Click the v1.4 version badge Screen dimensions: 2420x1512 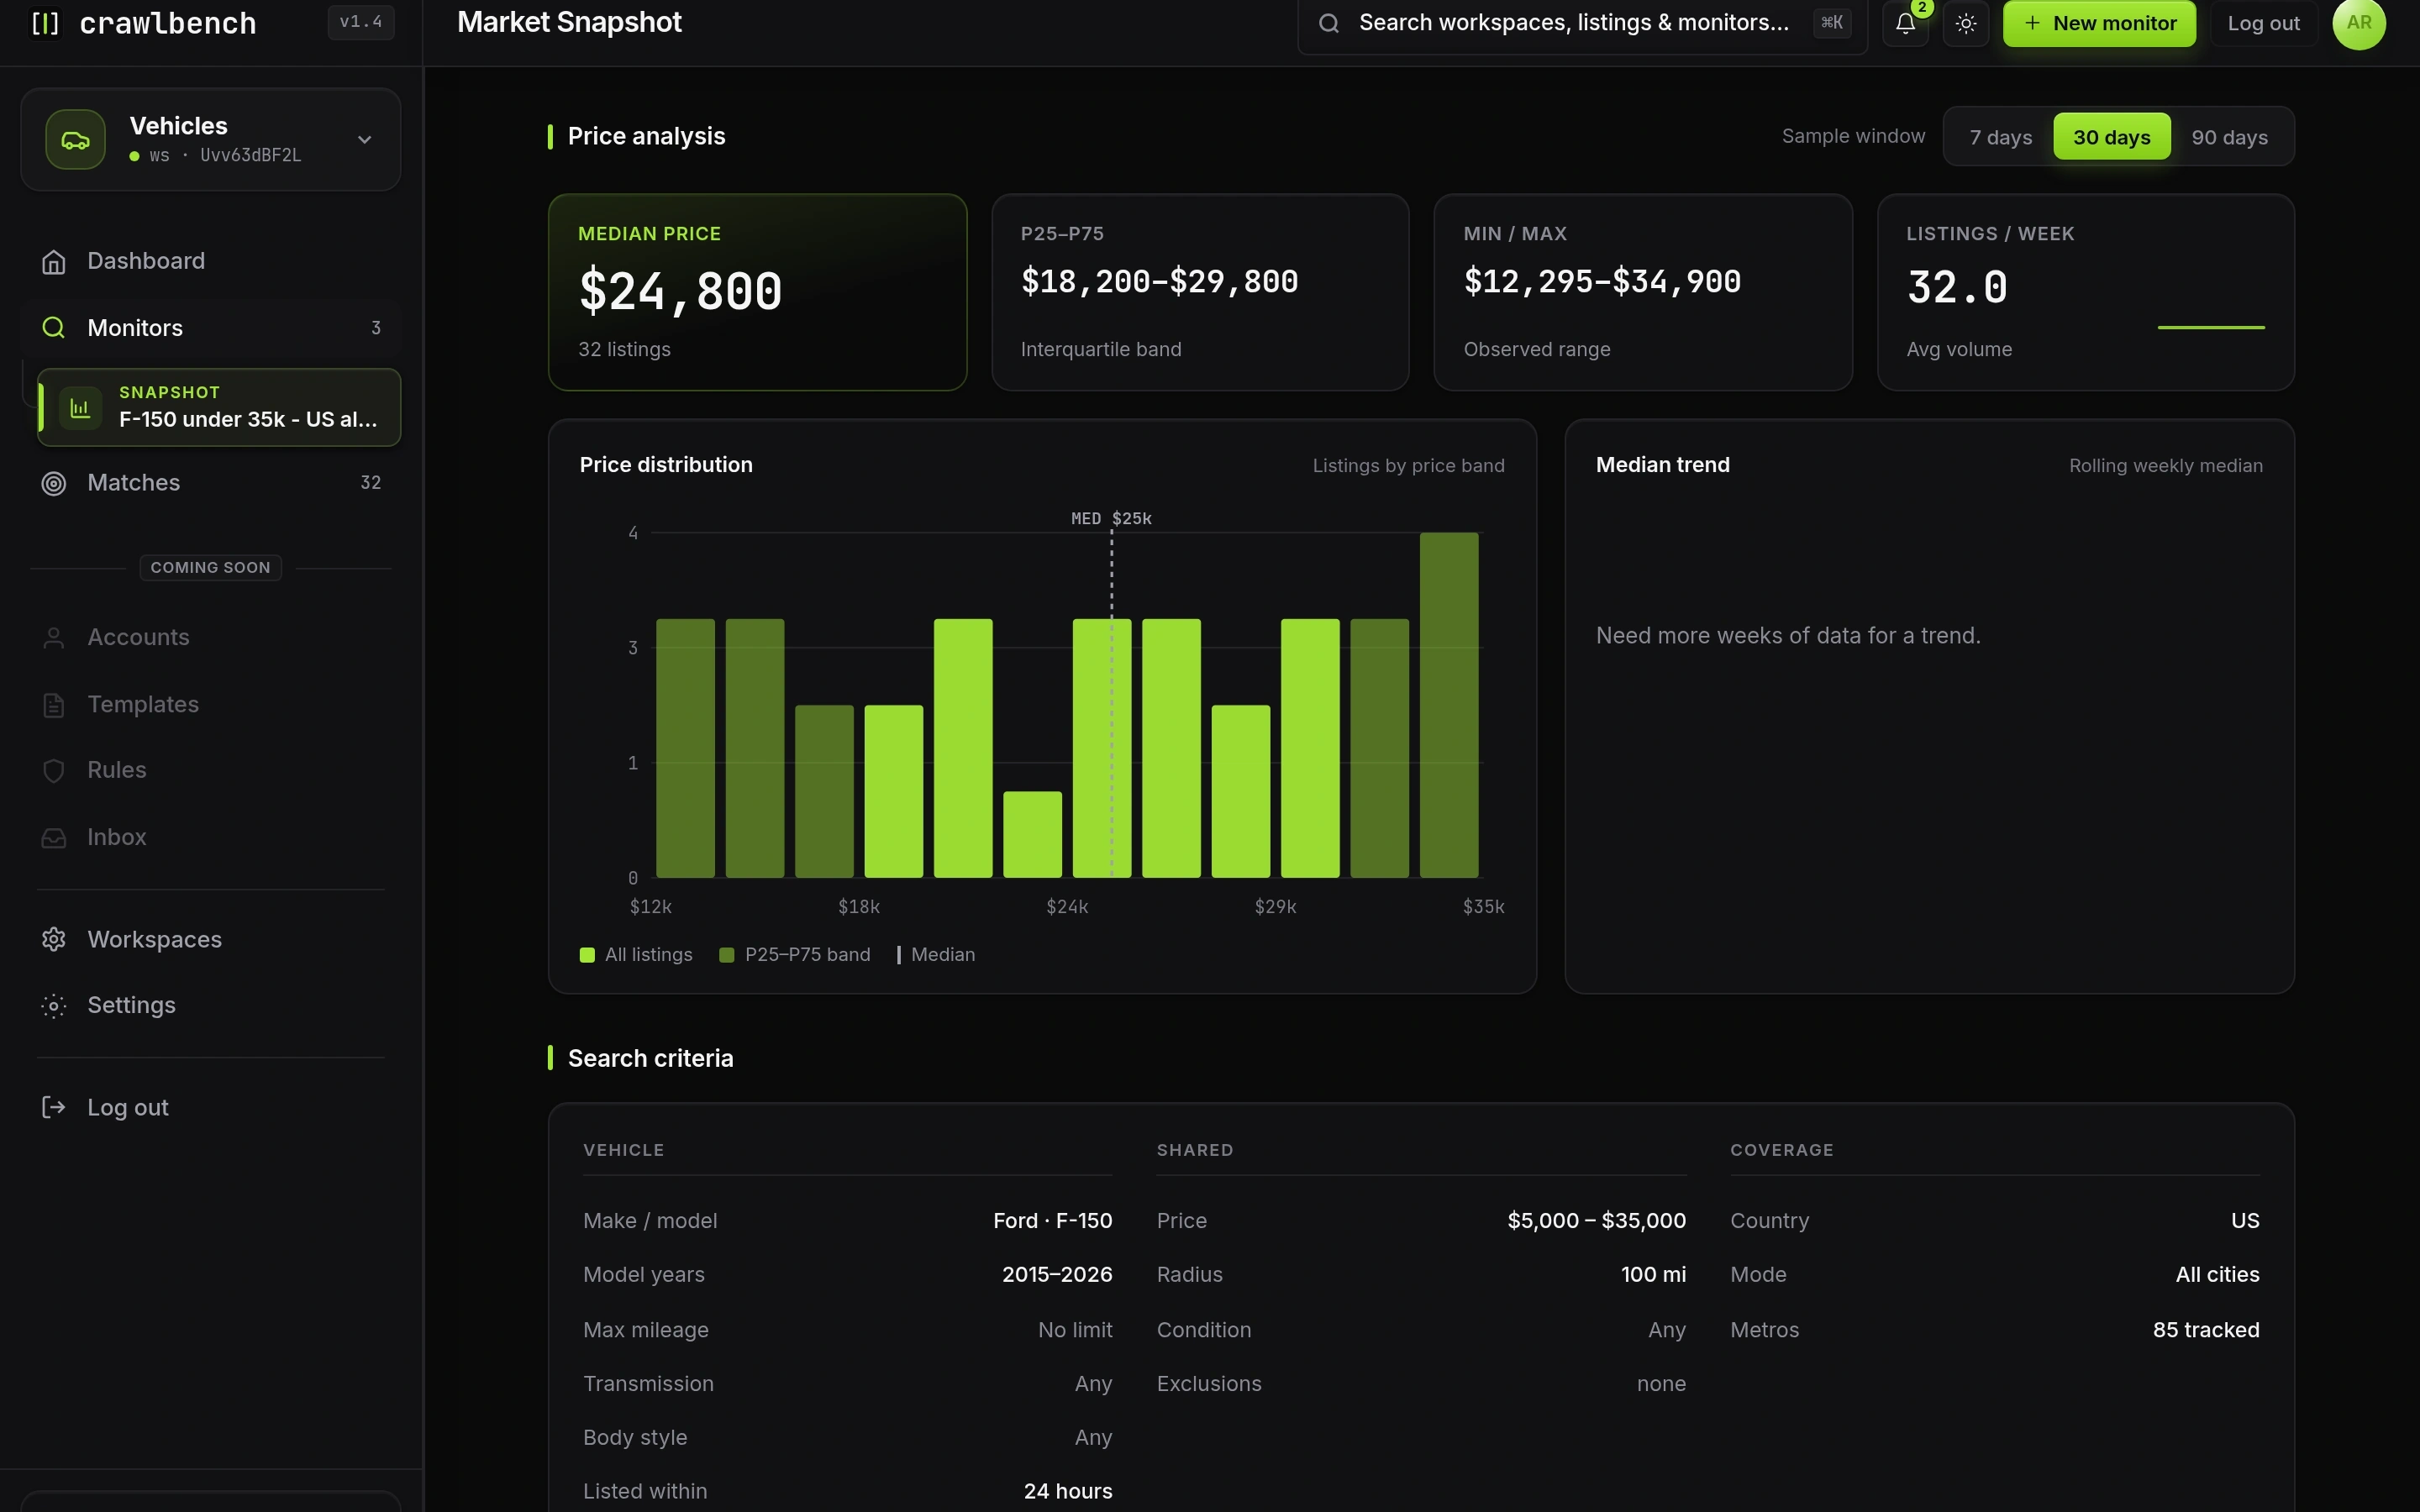point(361,22)
